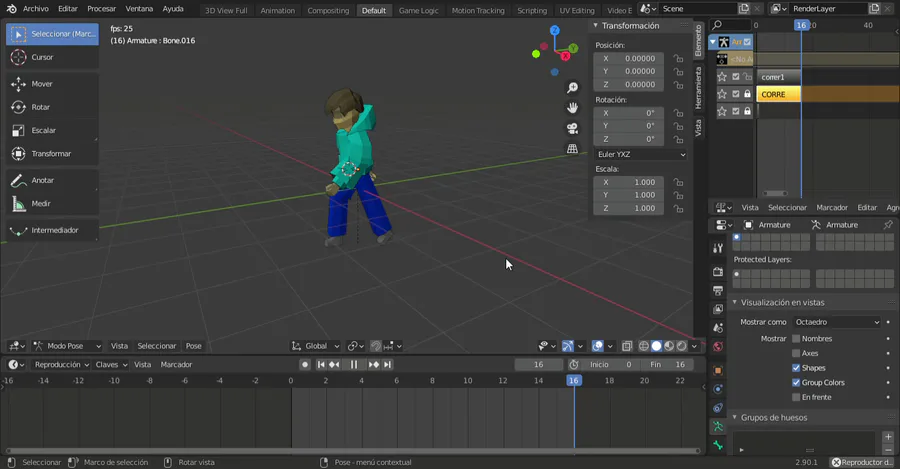Pick the Intermediador pose tool
Image resolution: width=900 pixels, height=469 pixels.
tap(52, 230)
